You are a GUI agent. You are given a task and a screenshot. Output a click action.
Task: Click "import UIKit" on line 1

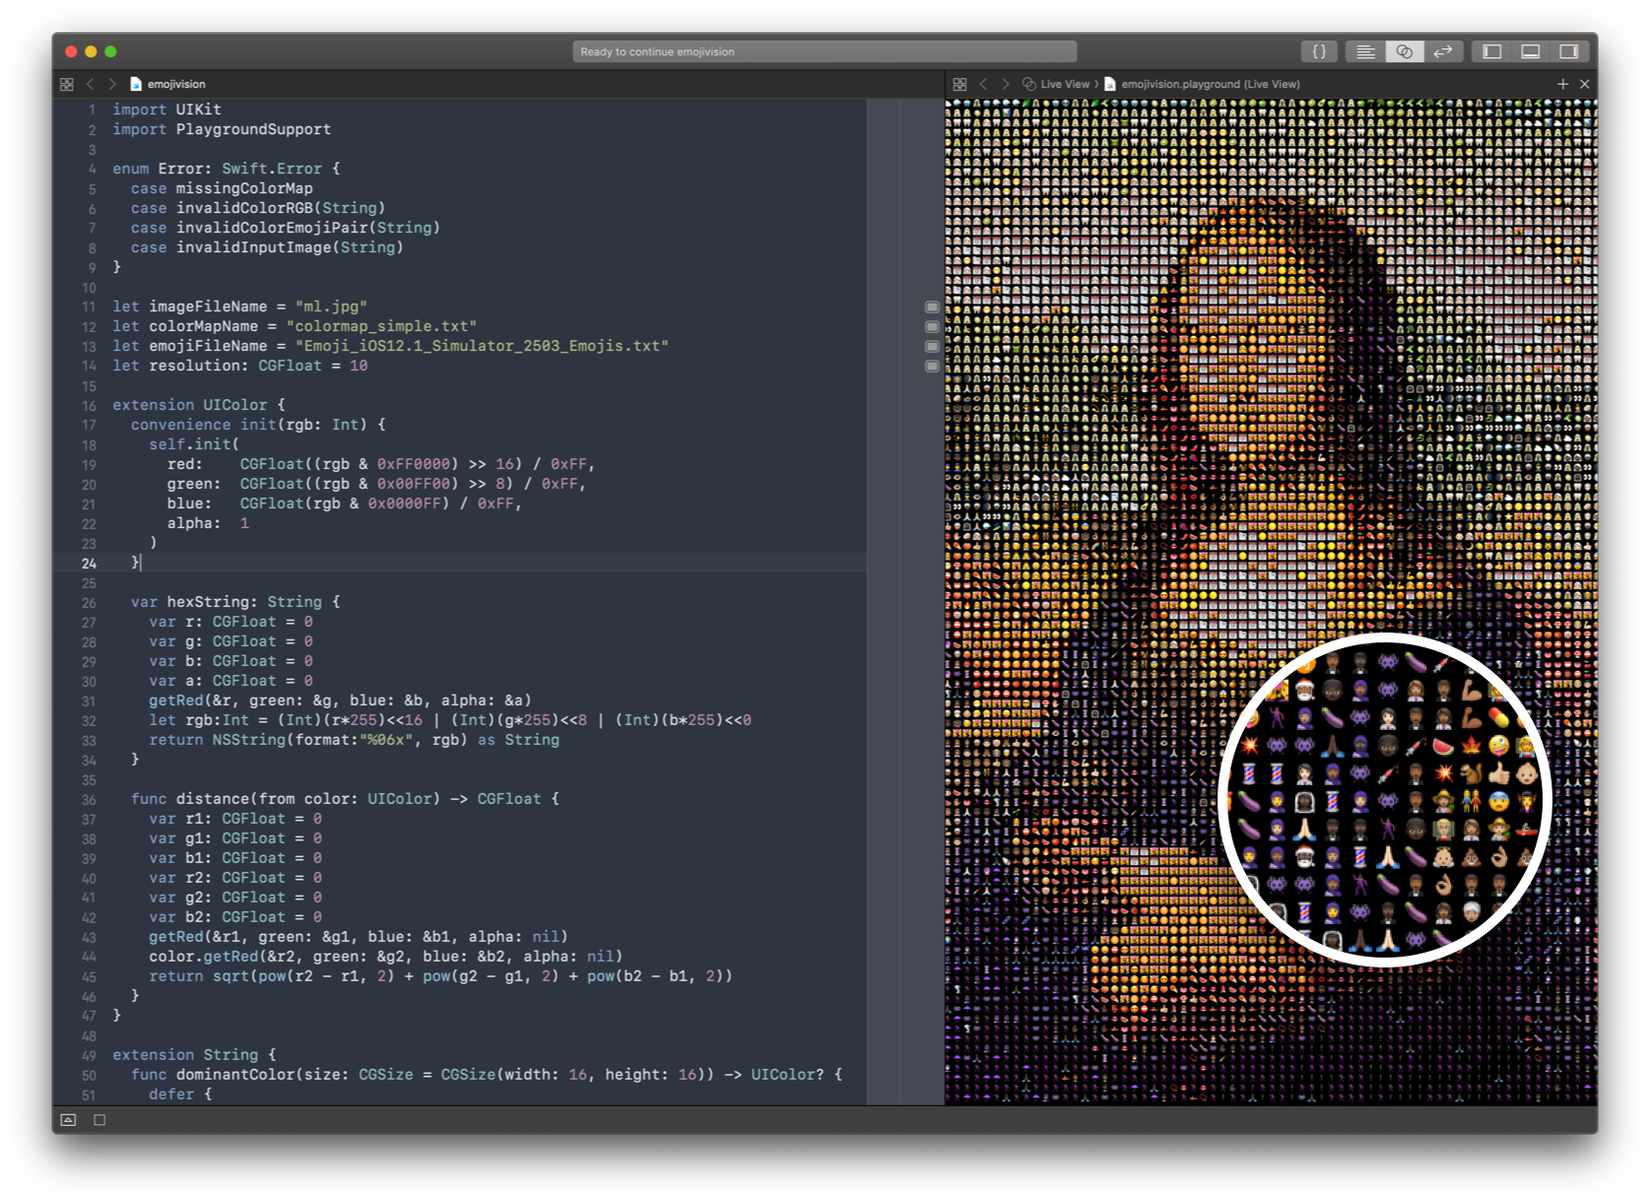click(x=167, y=110)
